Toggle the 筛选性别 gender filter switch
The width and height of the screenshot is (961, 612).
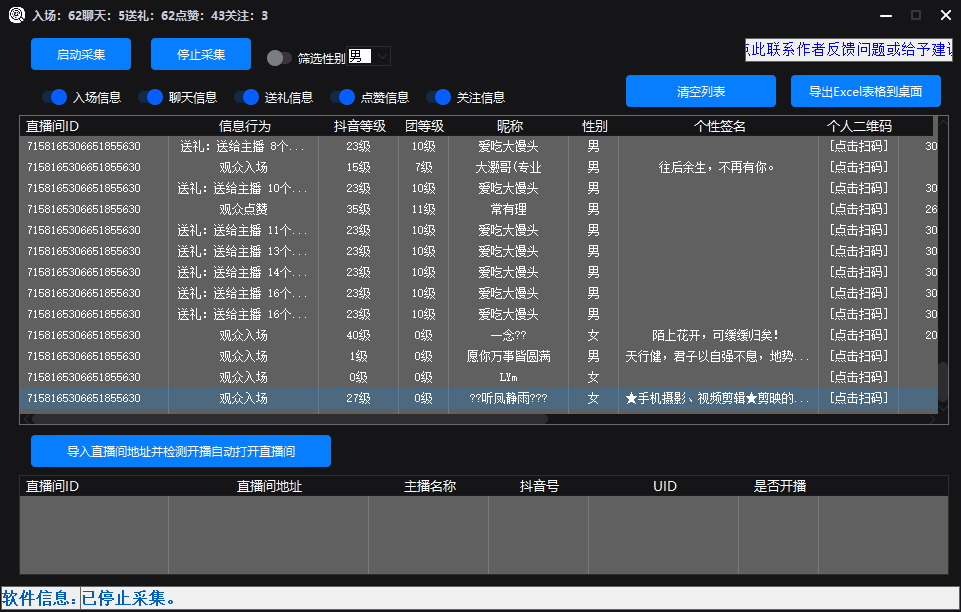coord(280,58)
